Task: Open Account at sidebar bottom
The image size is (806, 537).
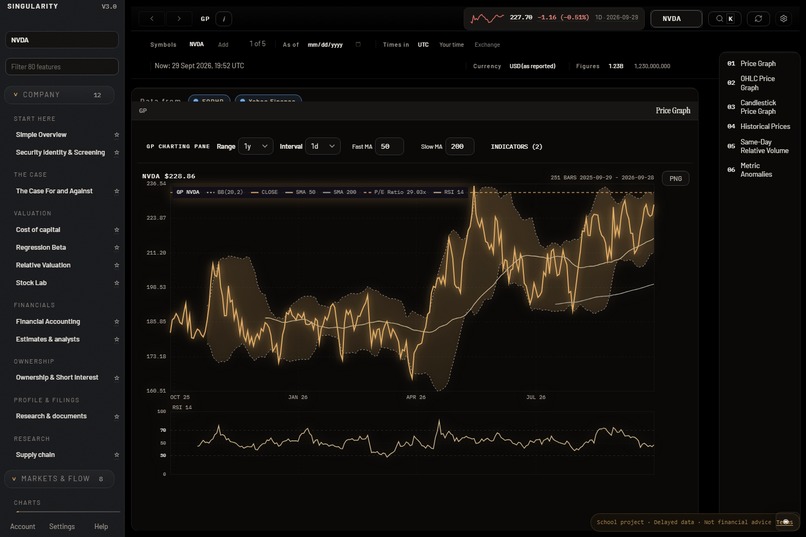Action: [x=23, y=527]
